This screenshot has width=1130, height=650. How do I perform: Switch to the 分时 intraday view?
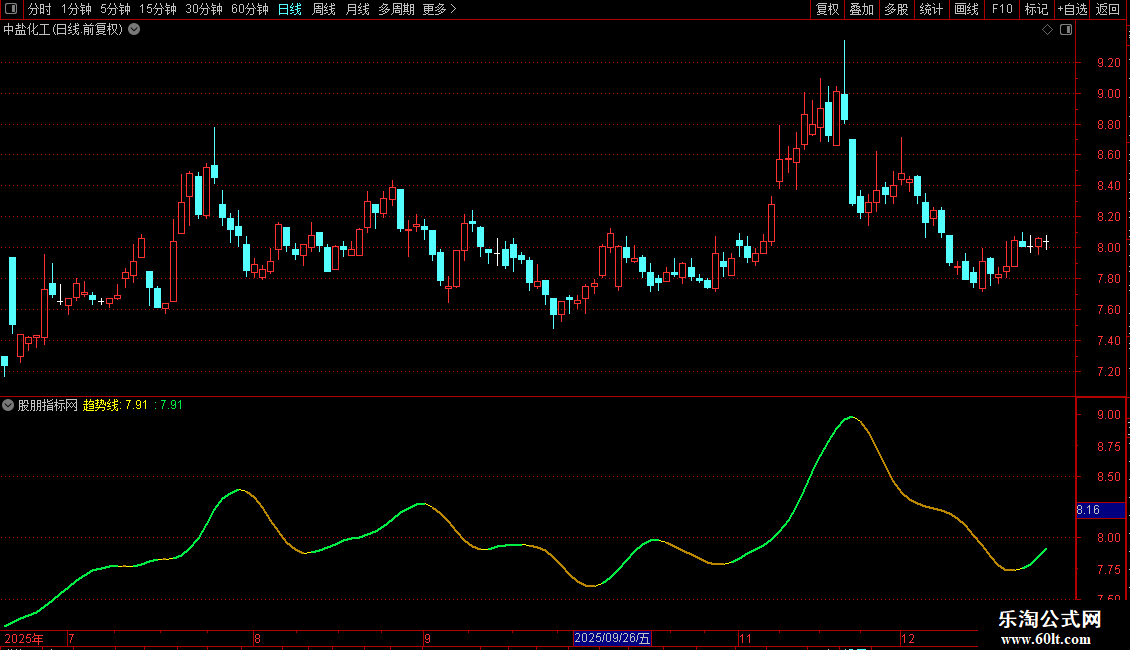[40, 9]
